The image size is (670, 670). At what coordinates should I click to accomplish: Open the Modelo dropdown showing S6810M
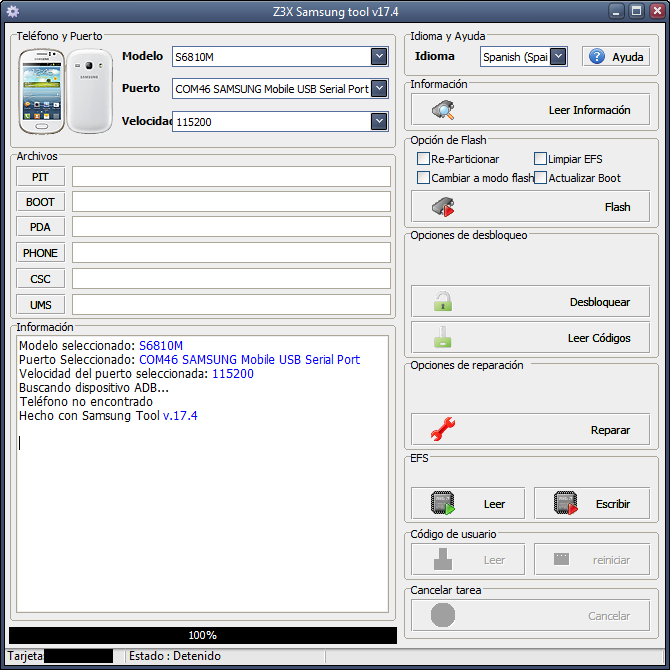pyautogui.click(x=379, y=57)
